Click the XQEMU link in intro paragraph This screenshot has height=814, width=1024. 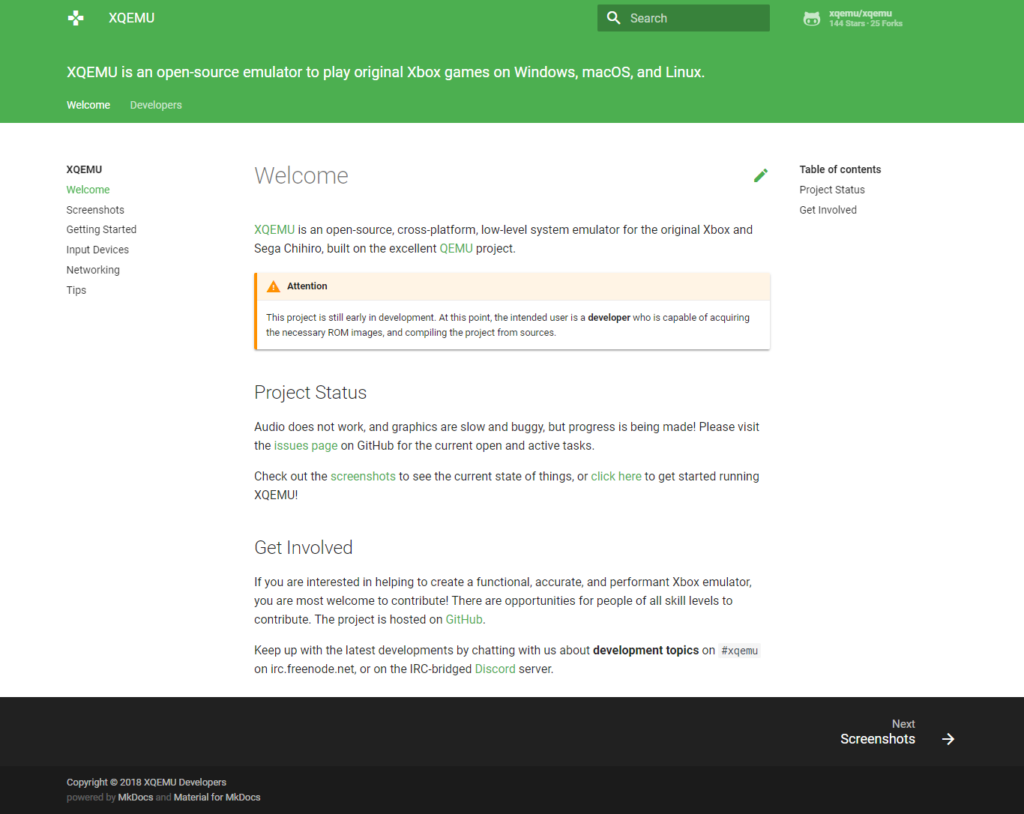[274, 230]
